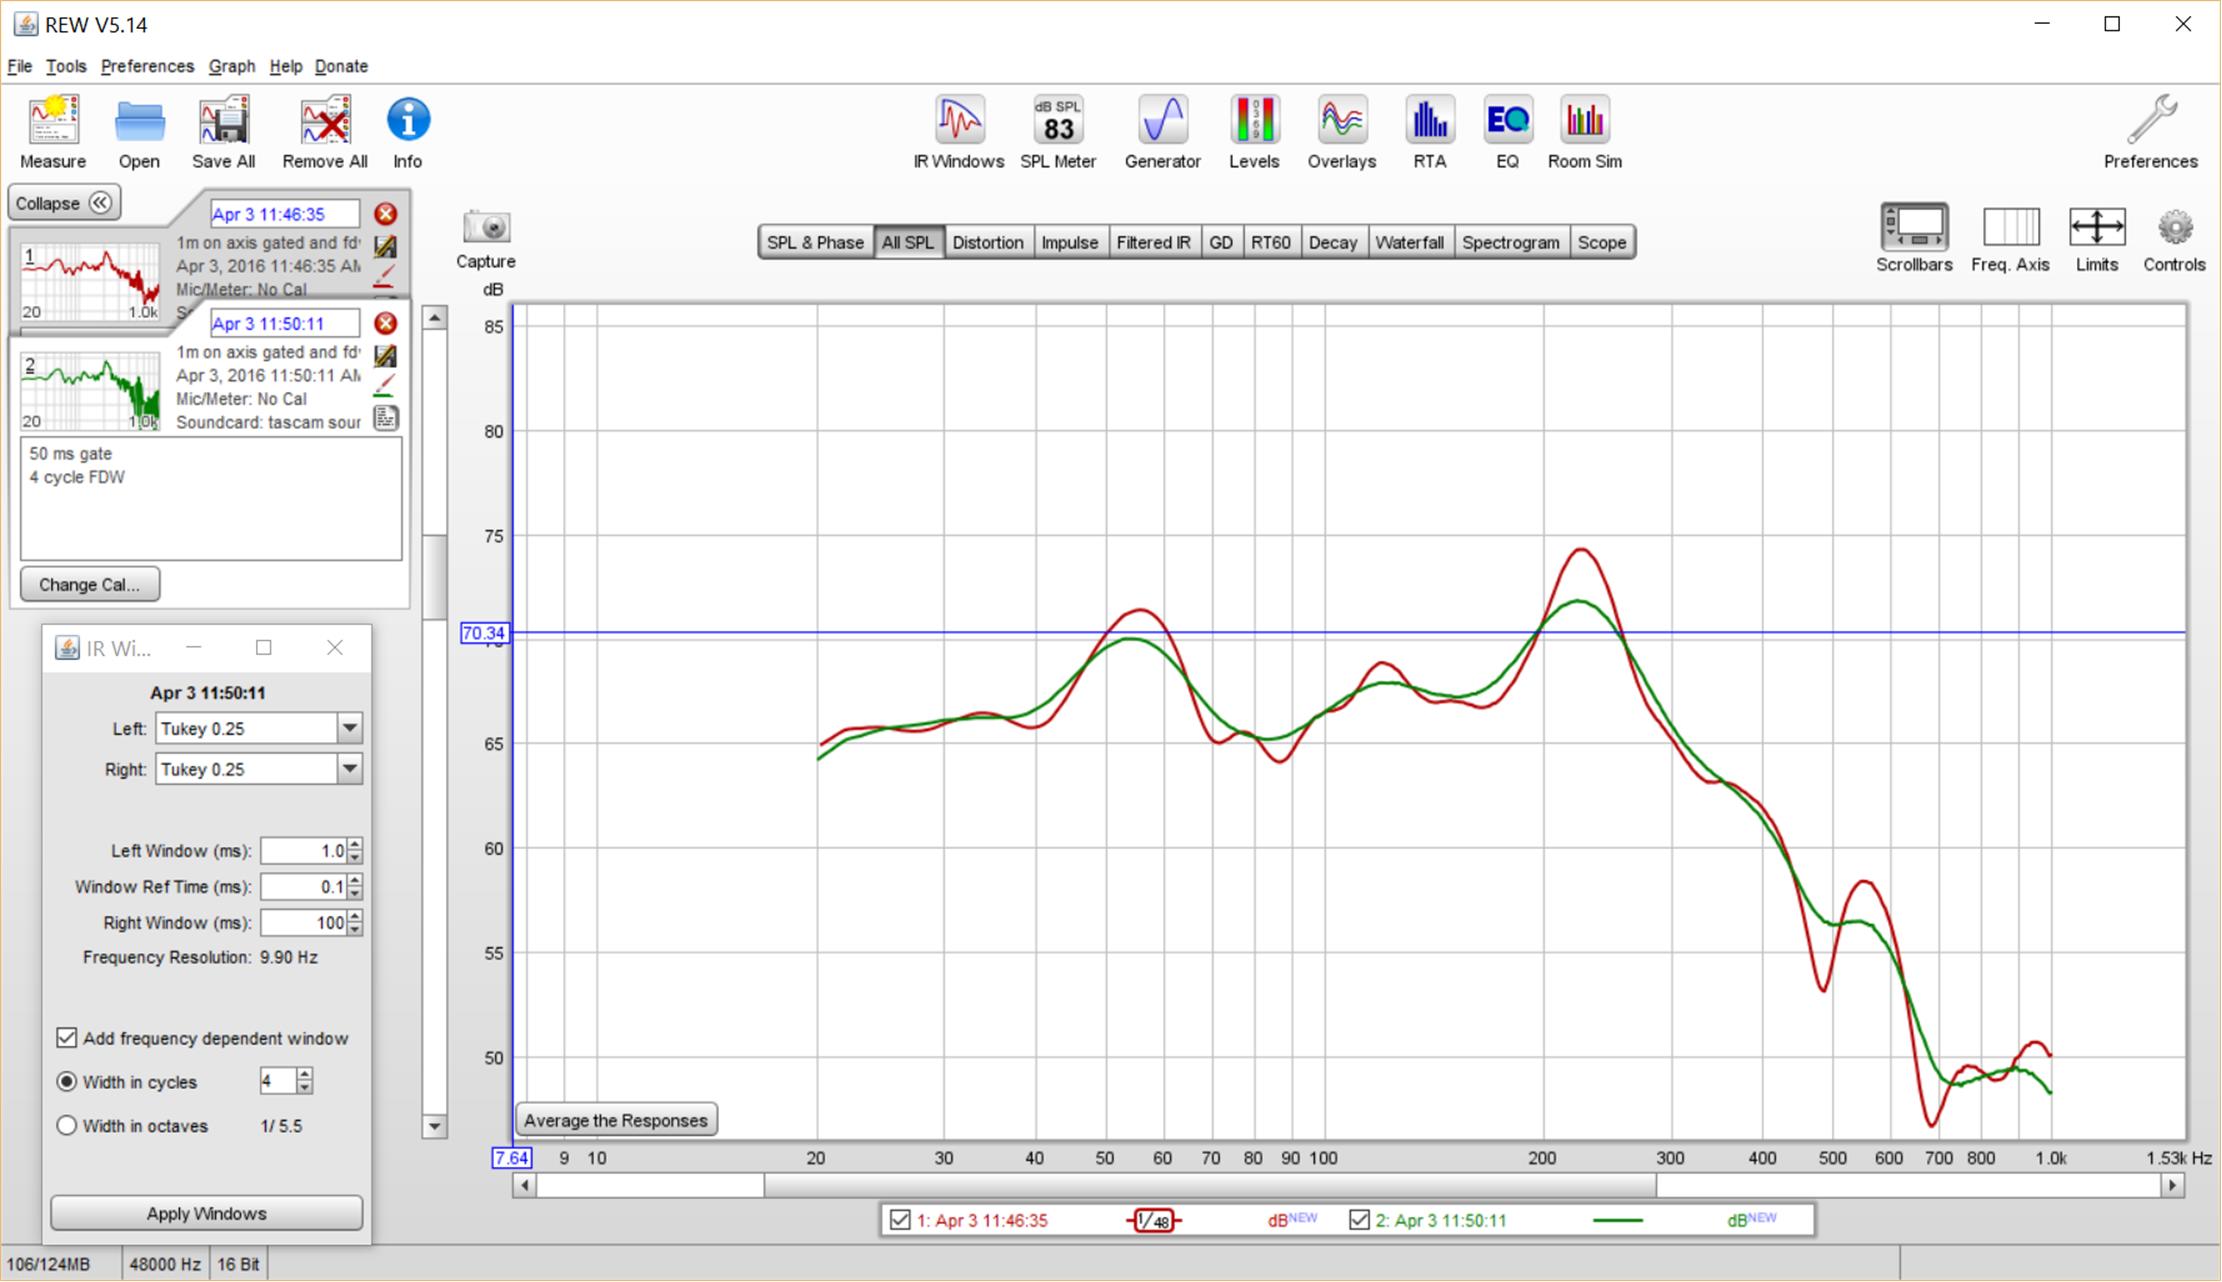
Task: Click red 1/48 smoothing trace sample
Action: point(1153,1220)
